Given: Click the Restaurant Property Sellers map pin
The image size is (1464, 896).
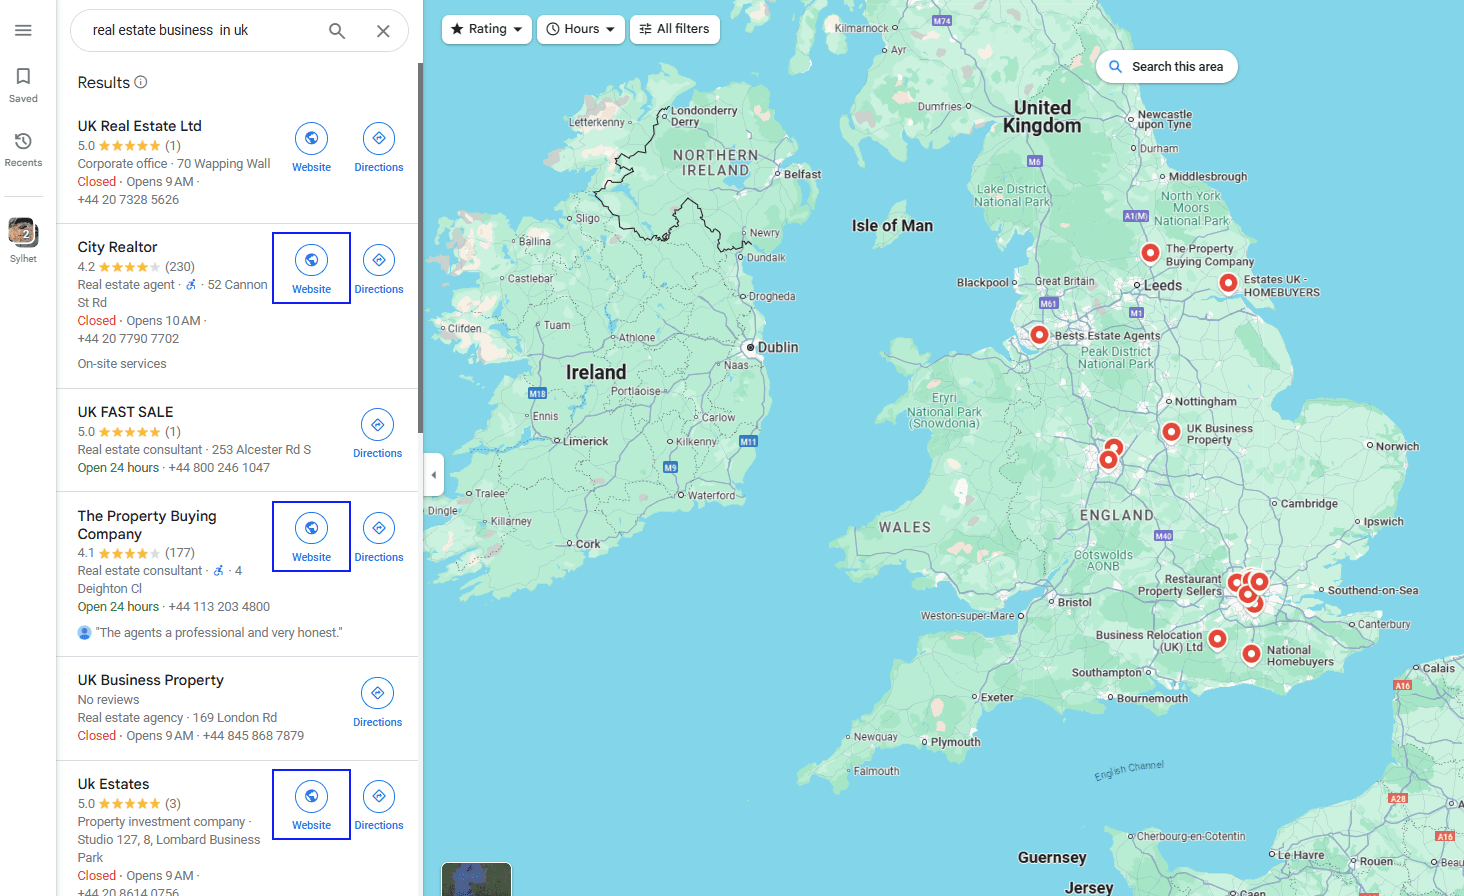Looking at the screenshot, I should (x=1236, y=582).
